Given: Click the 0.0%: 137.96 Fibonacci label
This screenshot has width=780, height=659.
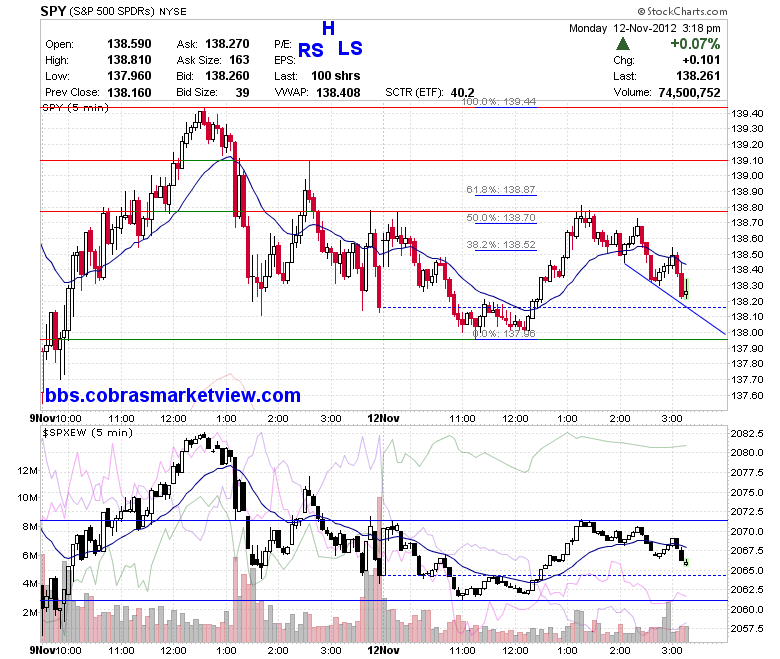Looking at the screenshot, I should coord(504,333).
